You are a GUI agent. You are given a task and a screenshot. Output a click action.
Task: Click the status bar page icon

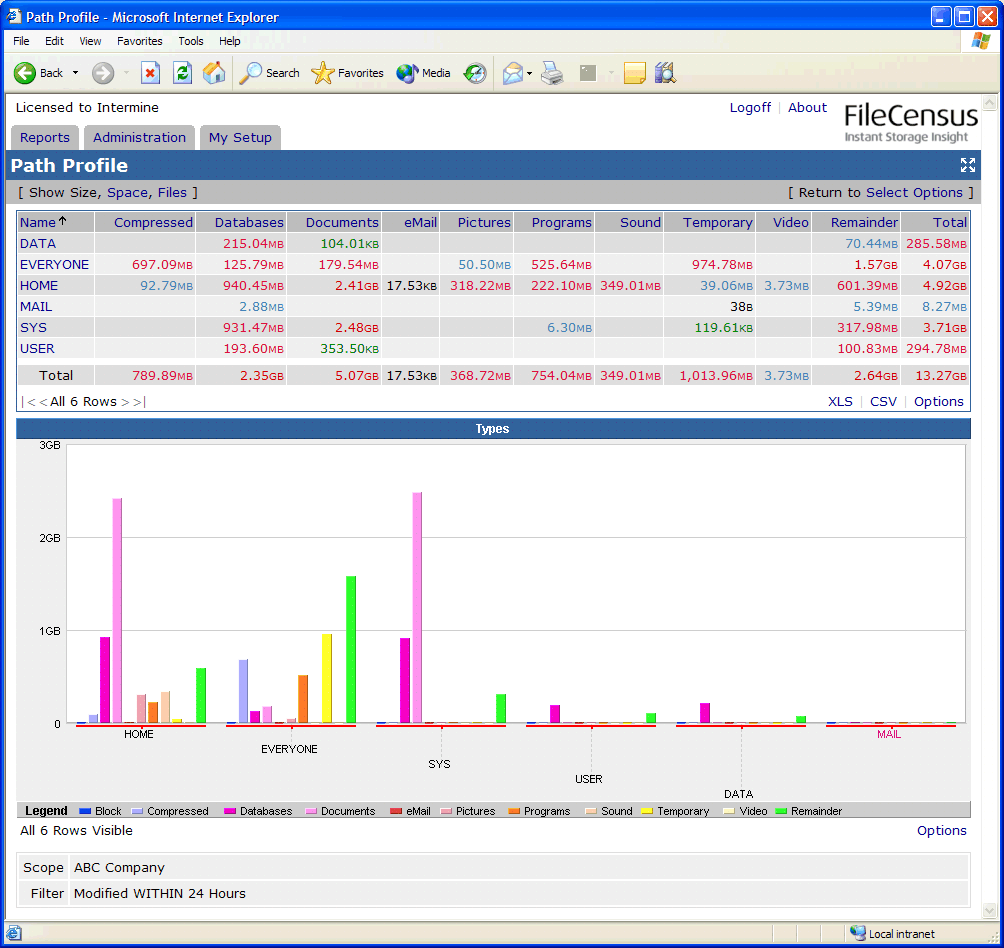pos(13,933)
